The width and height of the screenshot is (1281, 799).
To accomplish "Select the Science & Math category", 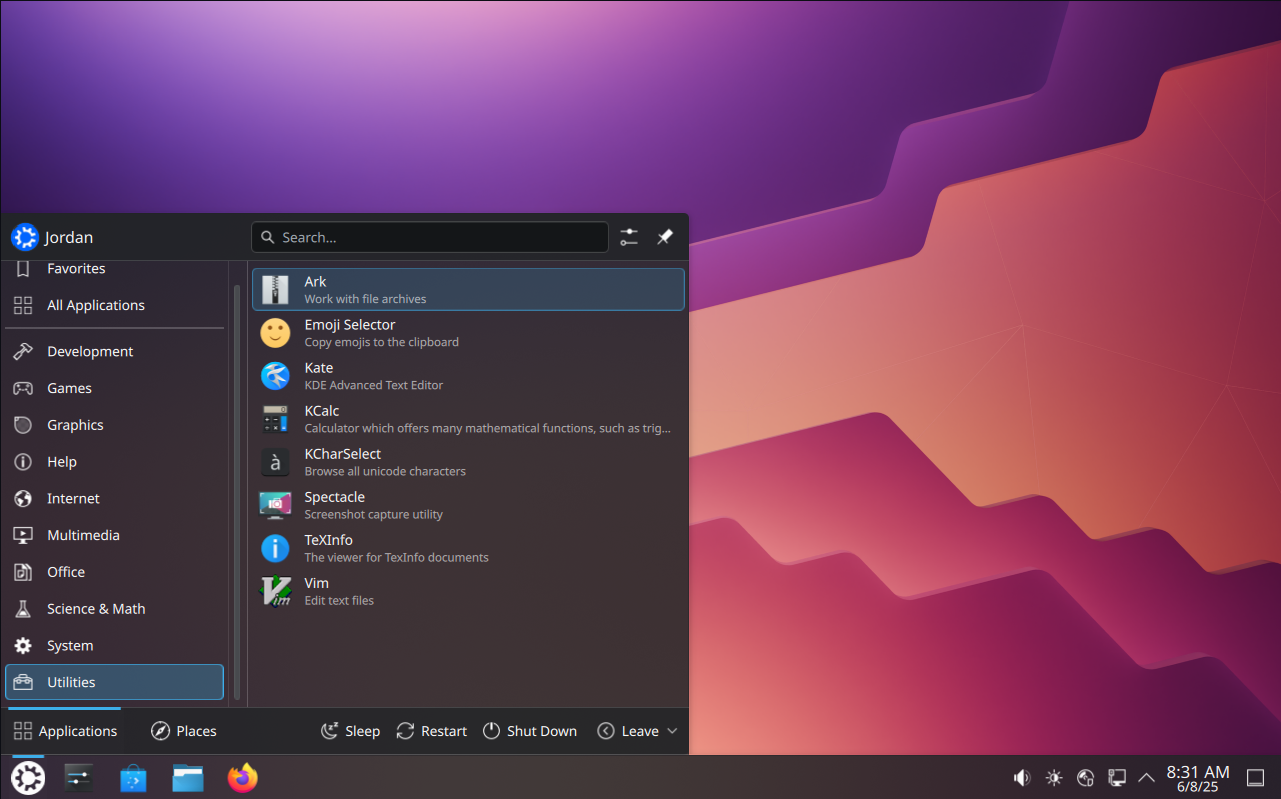I will tap(114, 609).
